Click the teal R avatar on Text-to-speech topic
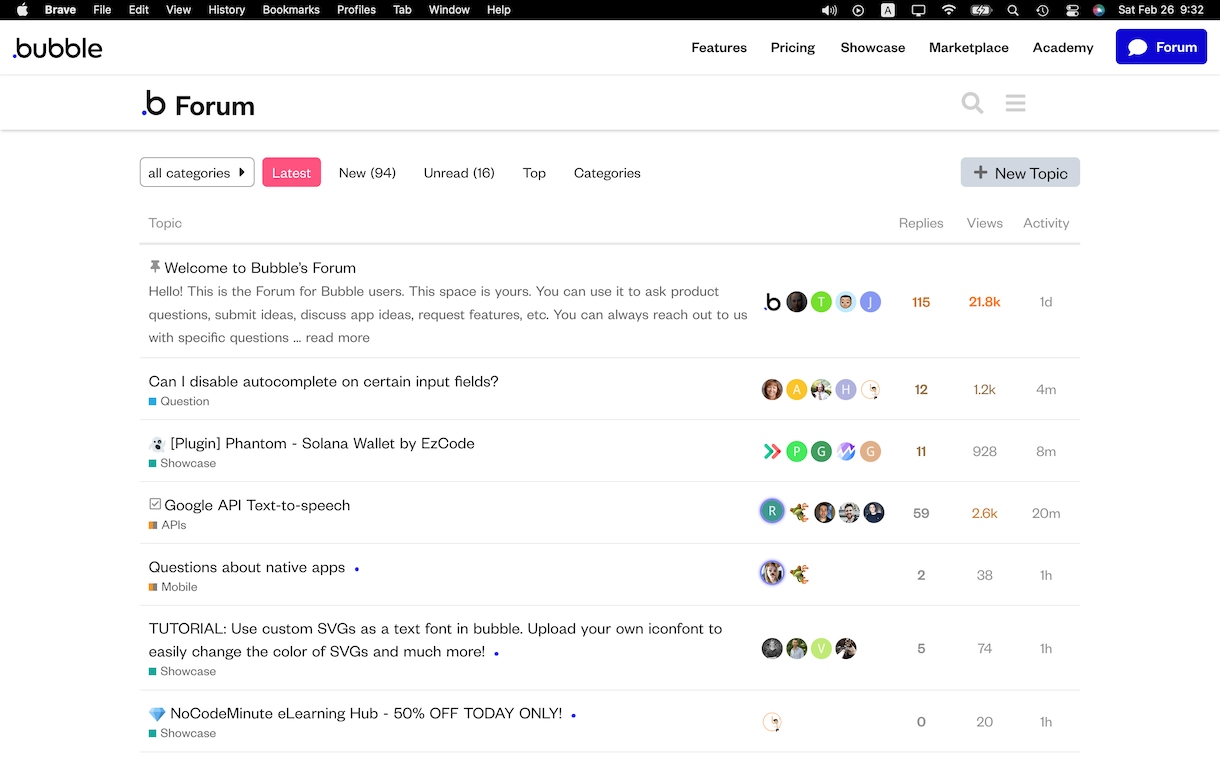 pyautogui.click(x=772, y=513)
